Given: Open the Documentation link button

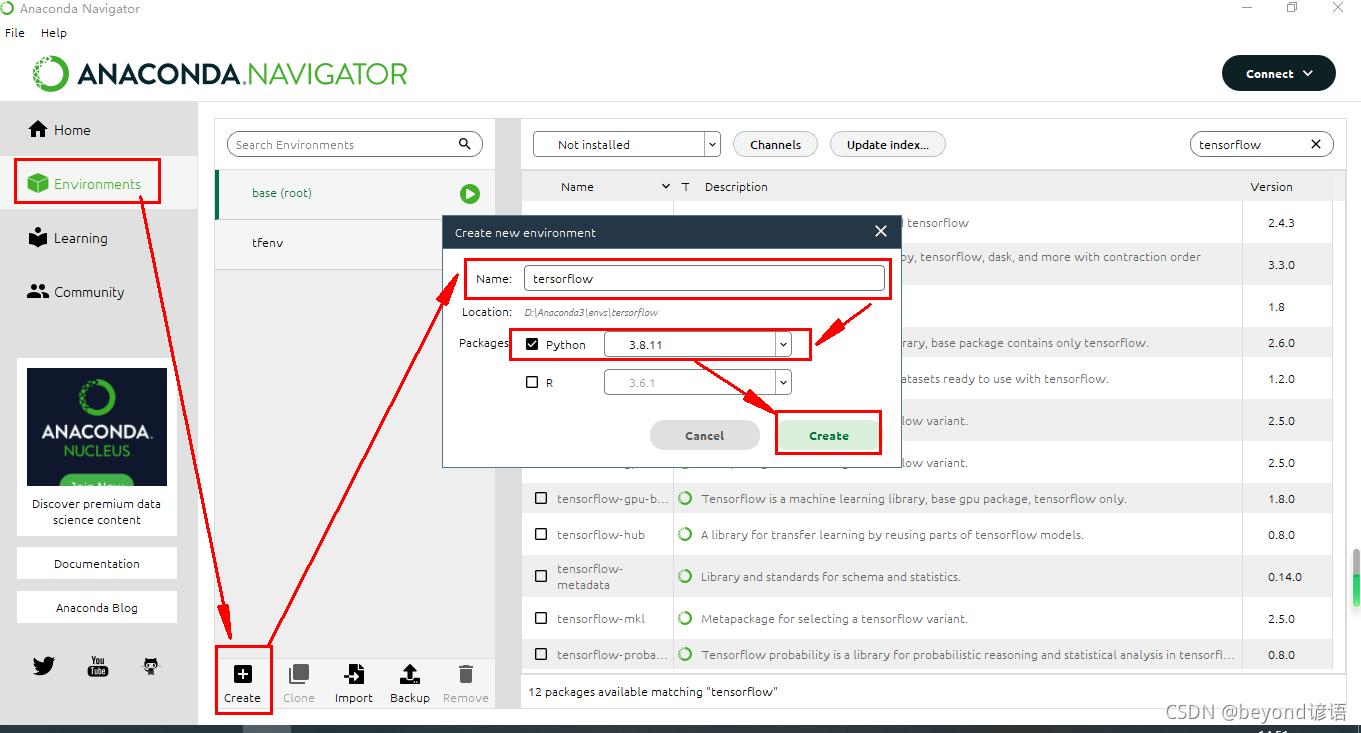Looking at the screenshot, I should (97, 563).
